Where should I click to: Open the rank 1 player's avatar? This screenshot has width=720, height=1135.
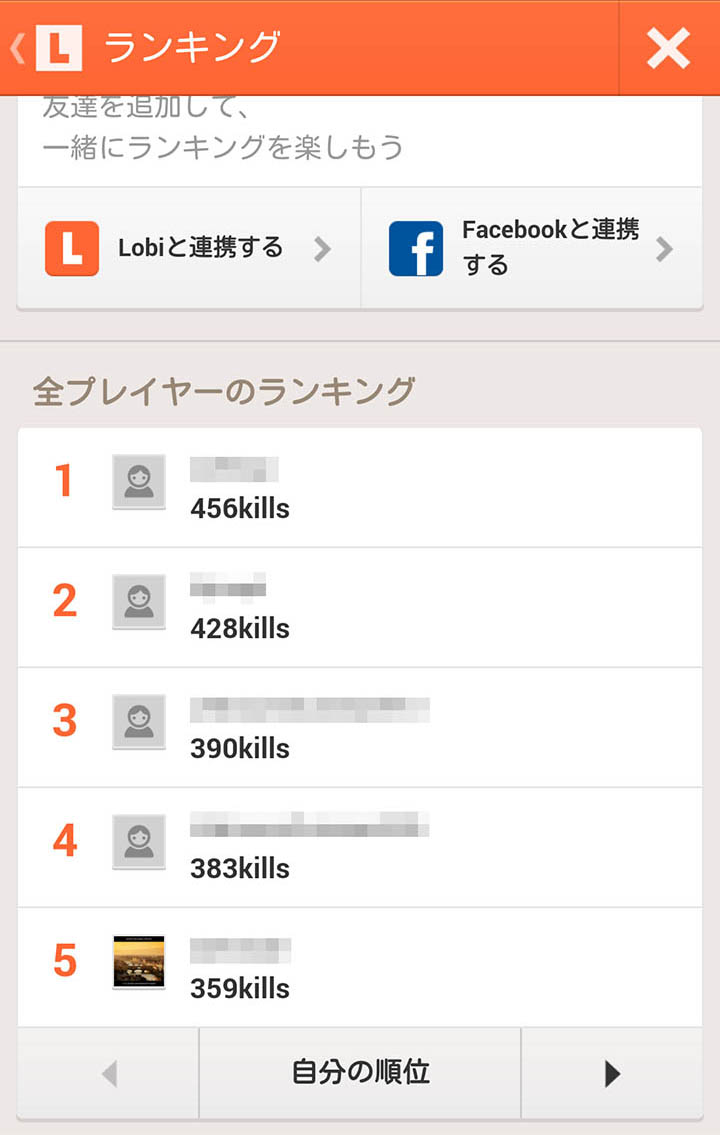click(x=139, y=482)
